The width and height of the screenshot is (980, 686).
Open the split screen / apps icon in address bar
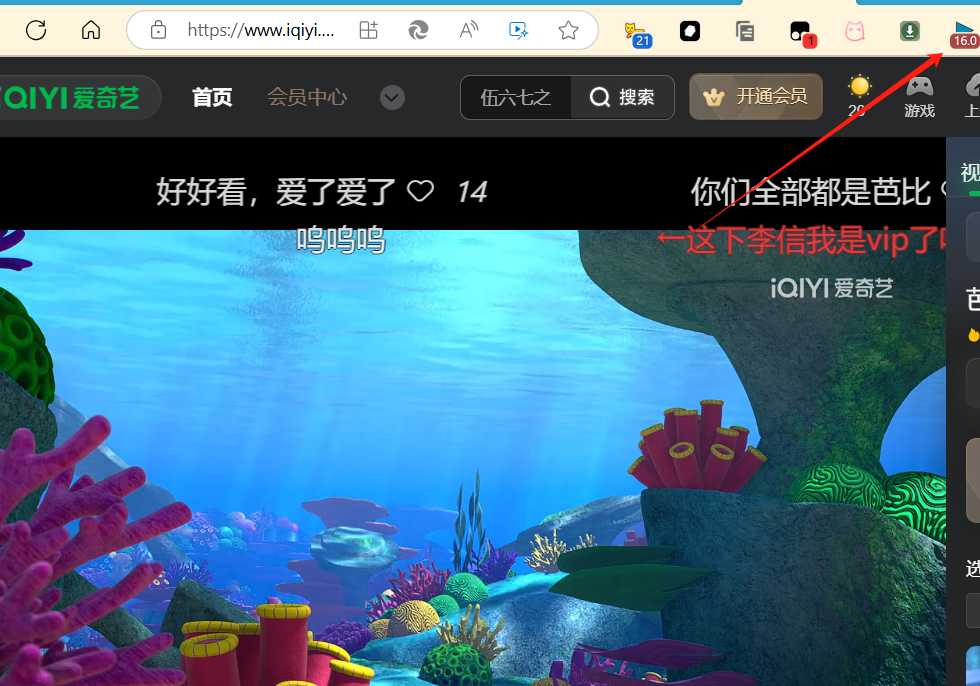(x=368, y=30)
